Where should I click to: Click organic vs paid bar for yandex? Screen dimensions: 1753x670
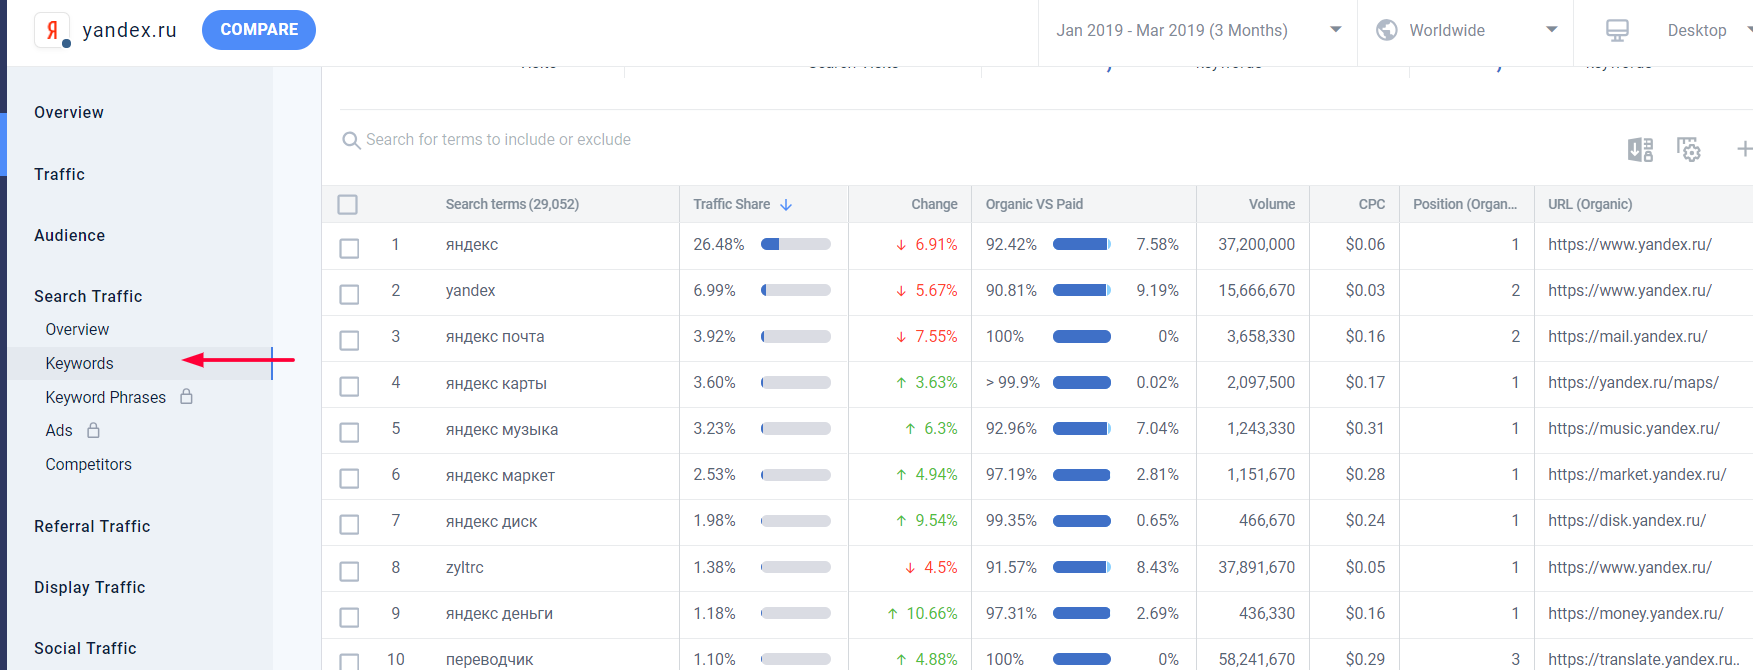click(x=1082, y=290)
